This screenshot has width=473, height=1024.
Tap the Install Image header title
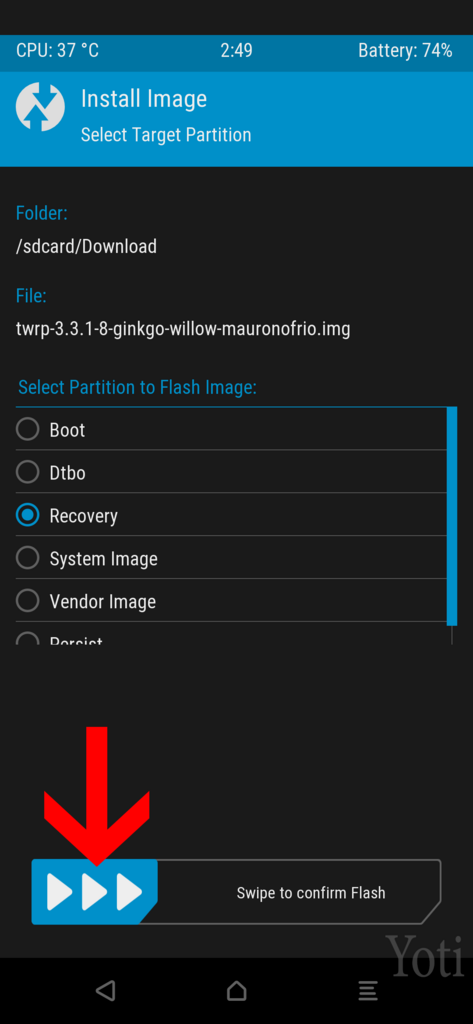point(144,99)
